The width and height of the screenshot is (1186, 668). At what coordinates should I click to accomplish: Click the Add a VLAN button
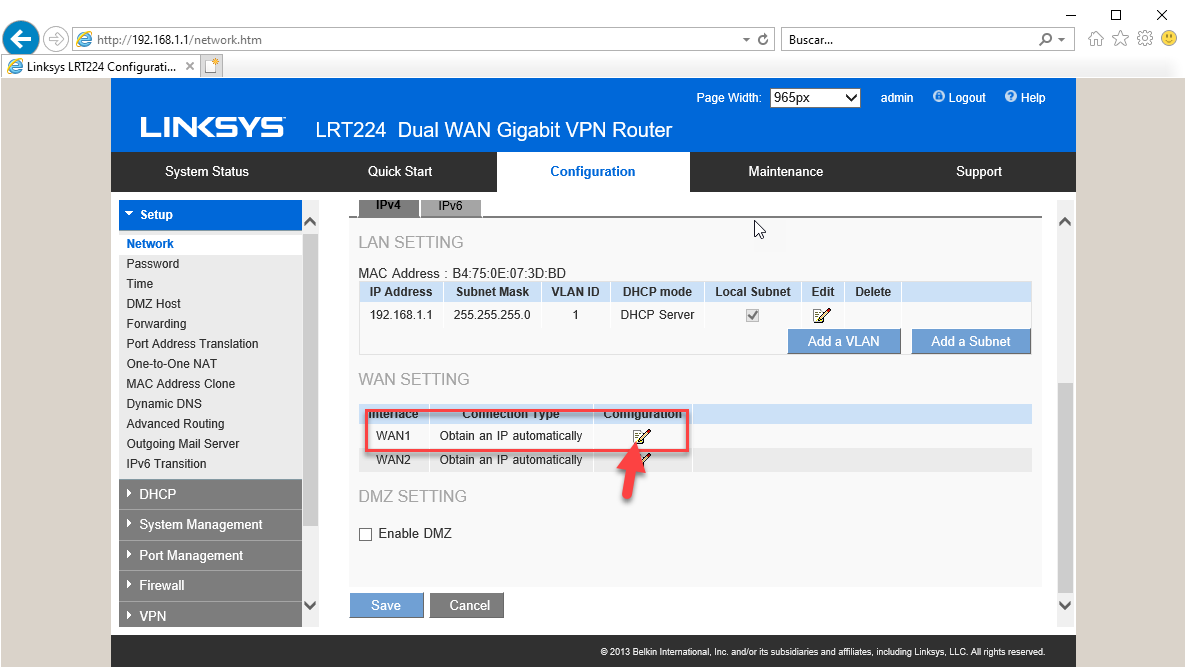(x=843, y=341)
